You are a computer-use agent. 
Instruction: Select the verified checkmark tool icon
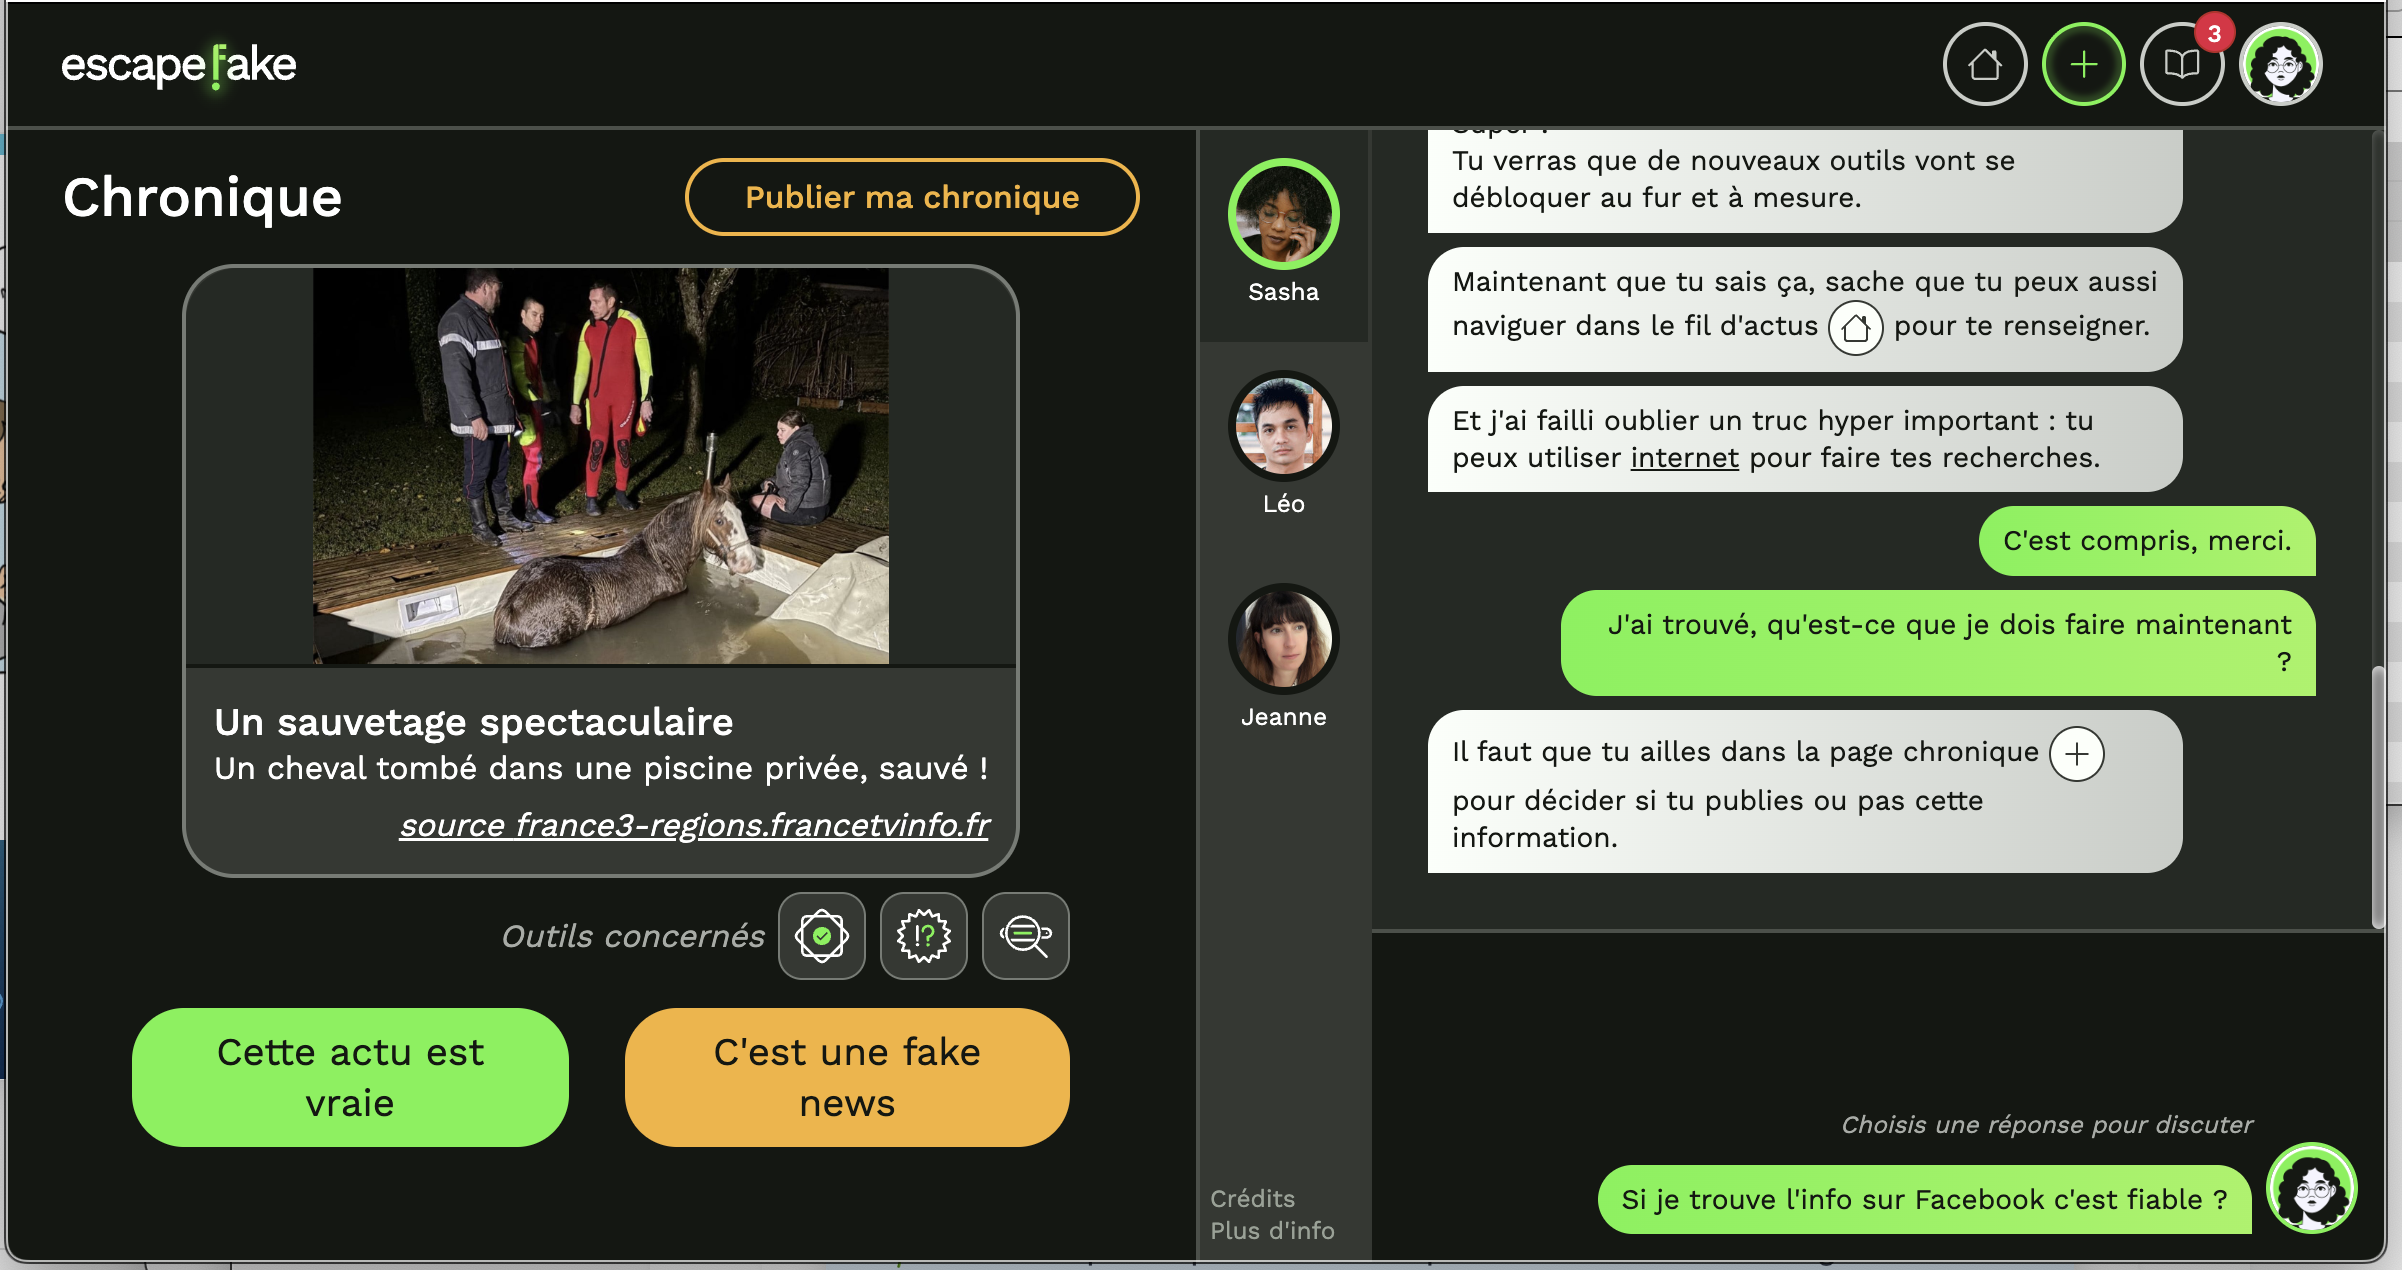822,936
